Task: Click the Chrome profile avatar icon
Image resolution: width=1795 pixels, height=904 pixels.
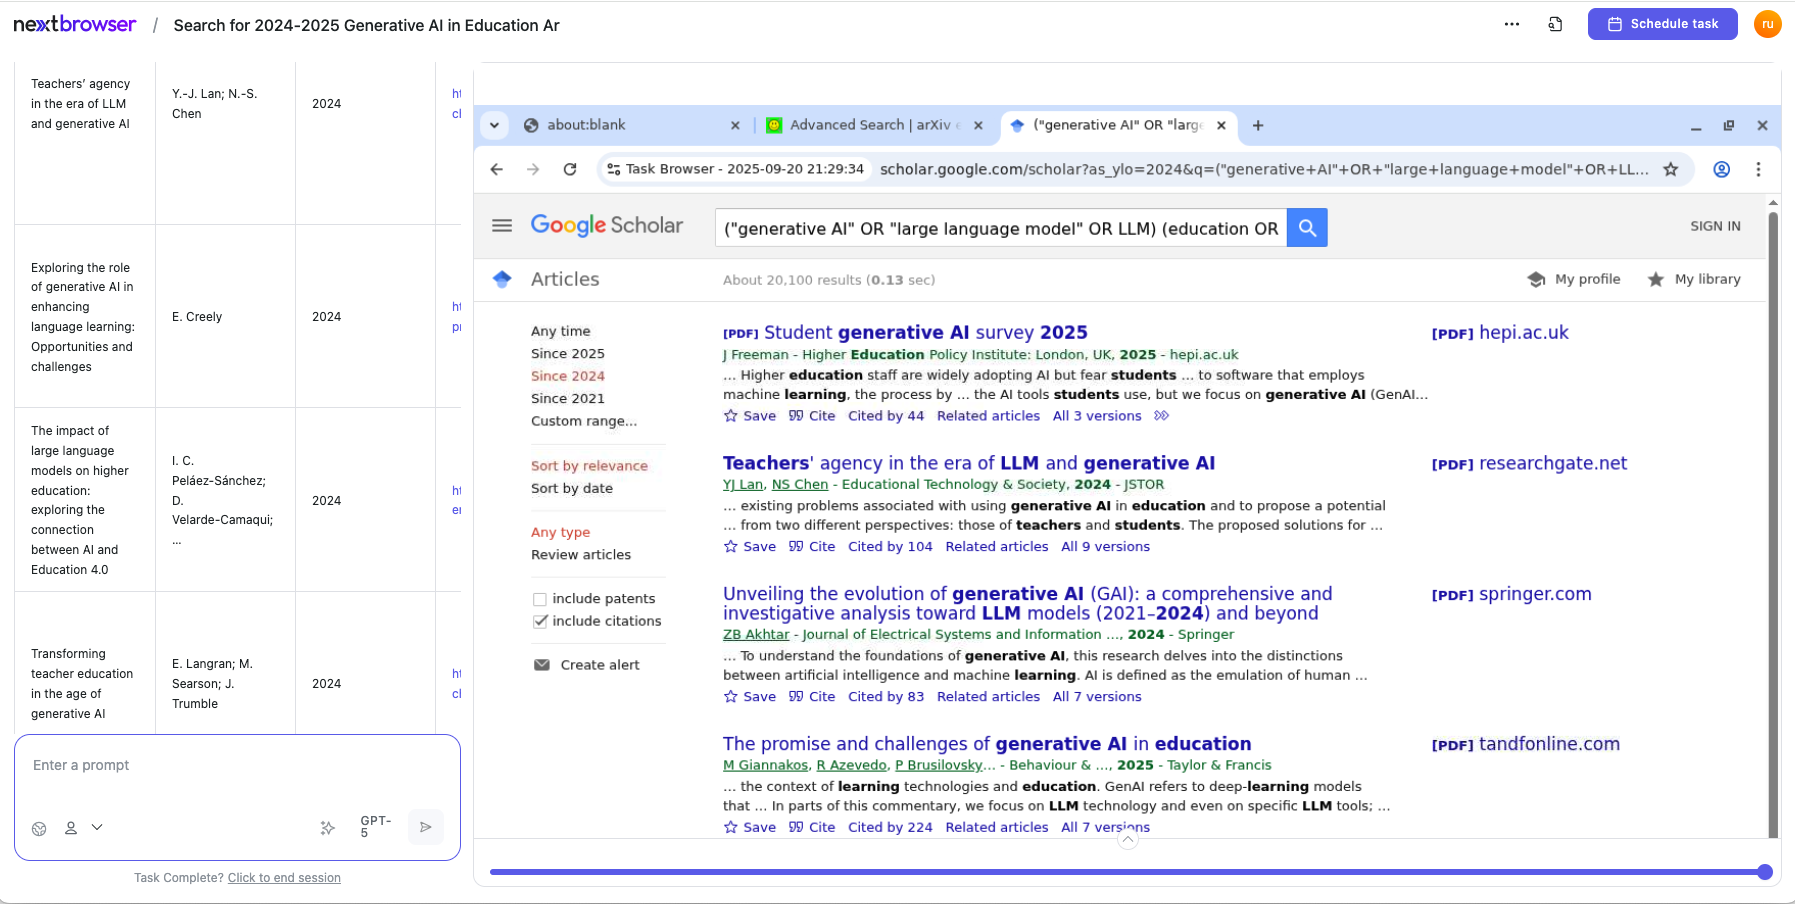Action: coord(1721,169)
